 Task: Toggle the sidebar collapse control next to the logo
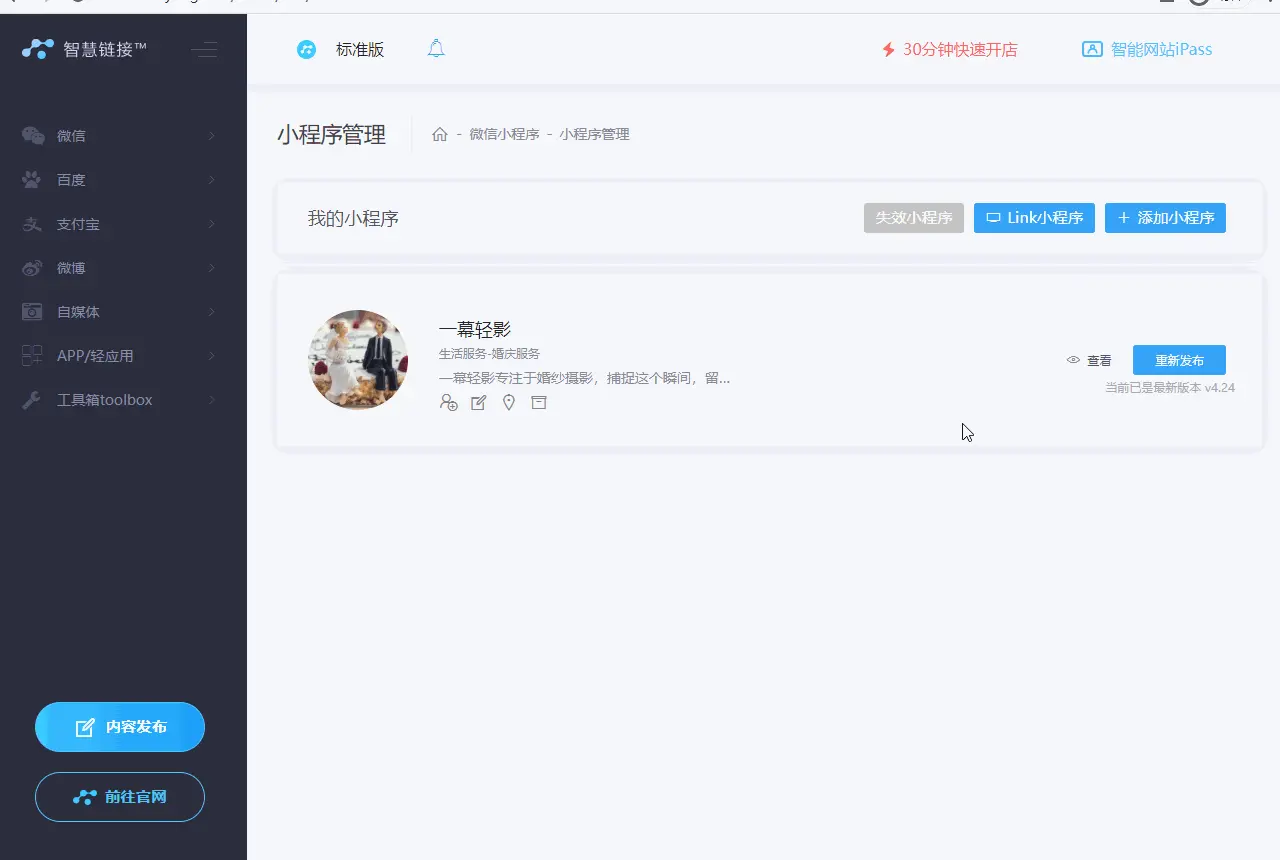[205, 49]
